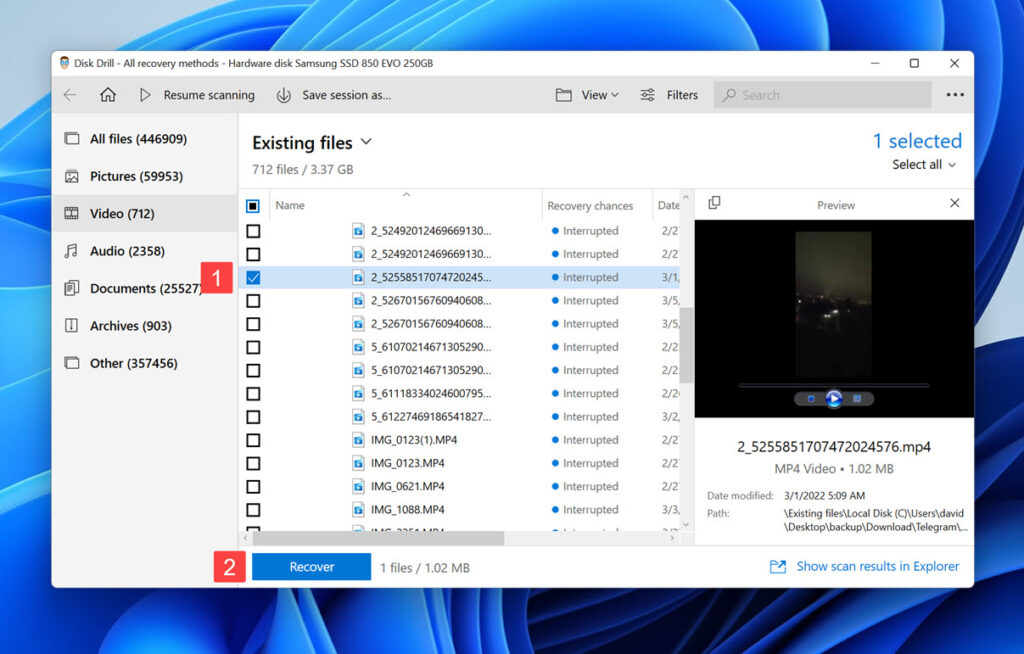Click inside the Search field

click(822, 95)
